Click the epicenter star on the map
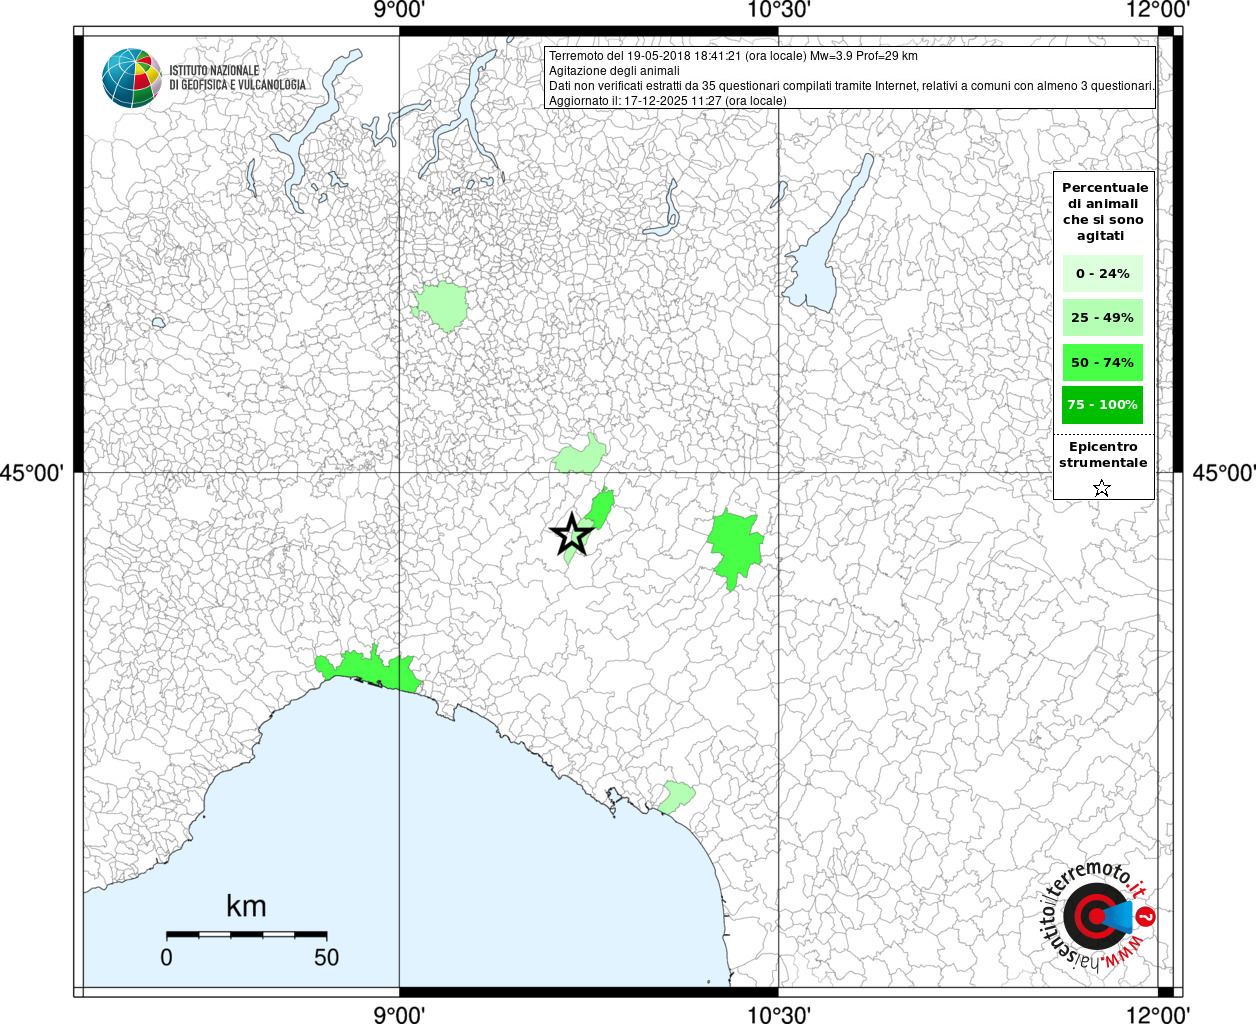 pyautogui.click(x=571, y=534)
